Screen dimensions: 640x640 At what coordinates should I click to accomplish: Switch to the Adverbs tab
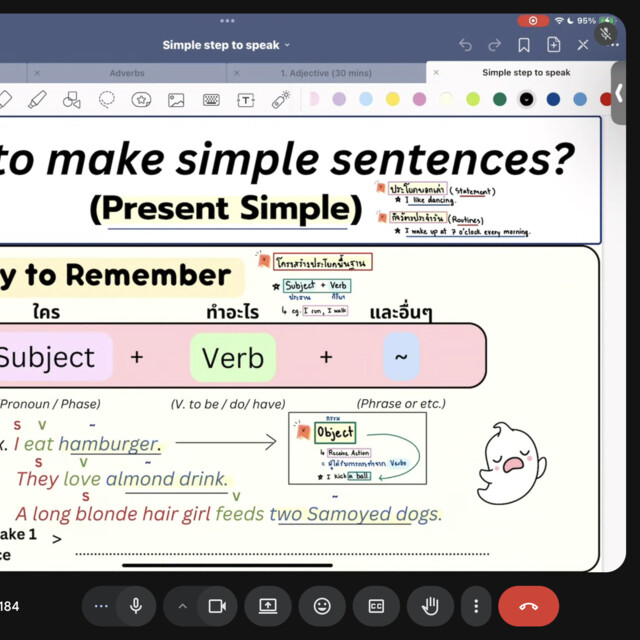127,73
